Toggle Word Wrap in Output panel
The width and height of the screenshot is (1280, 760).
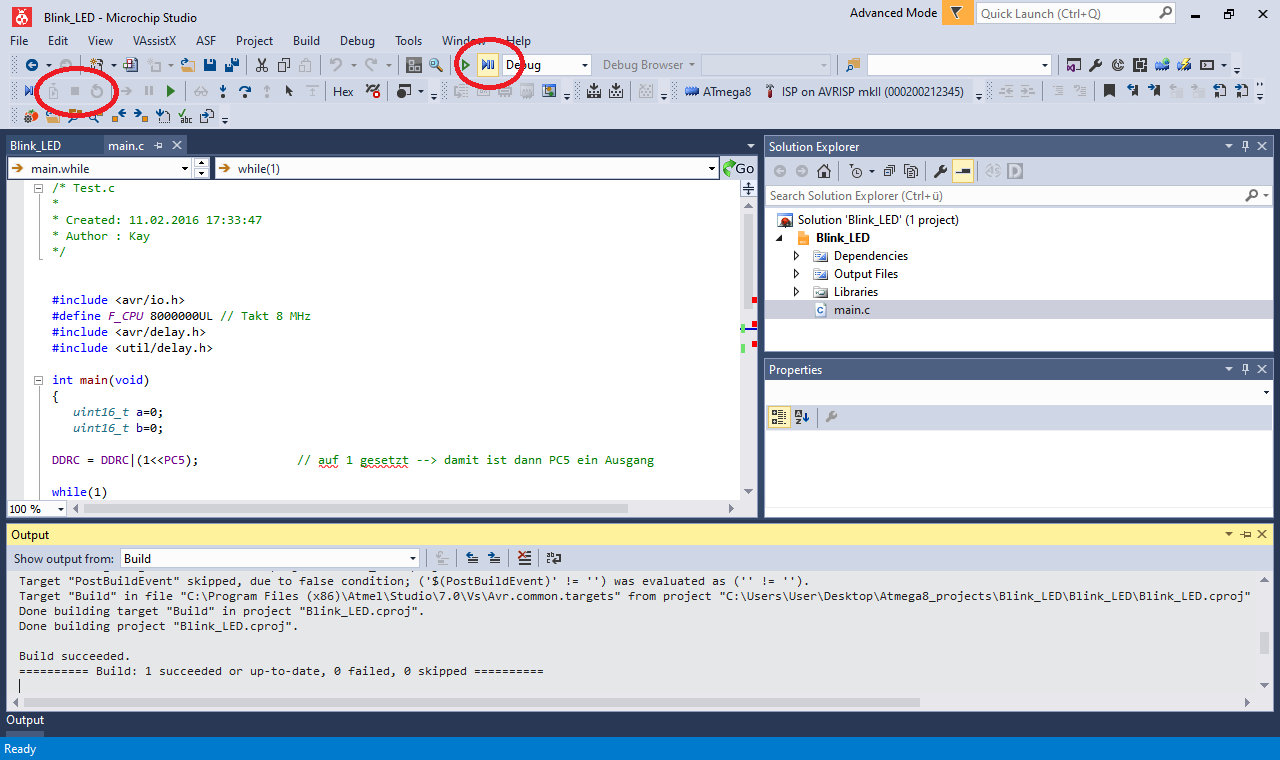[553, 558]
